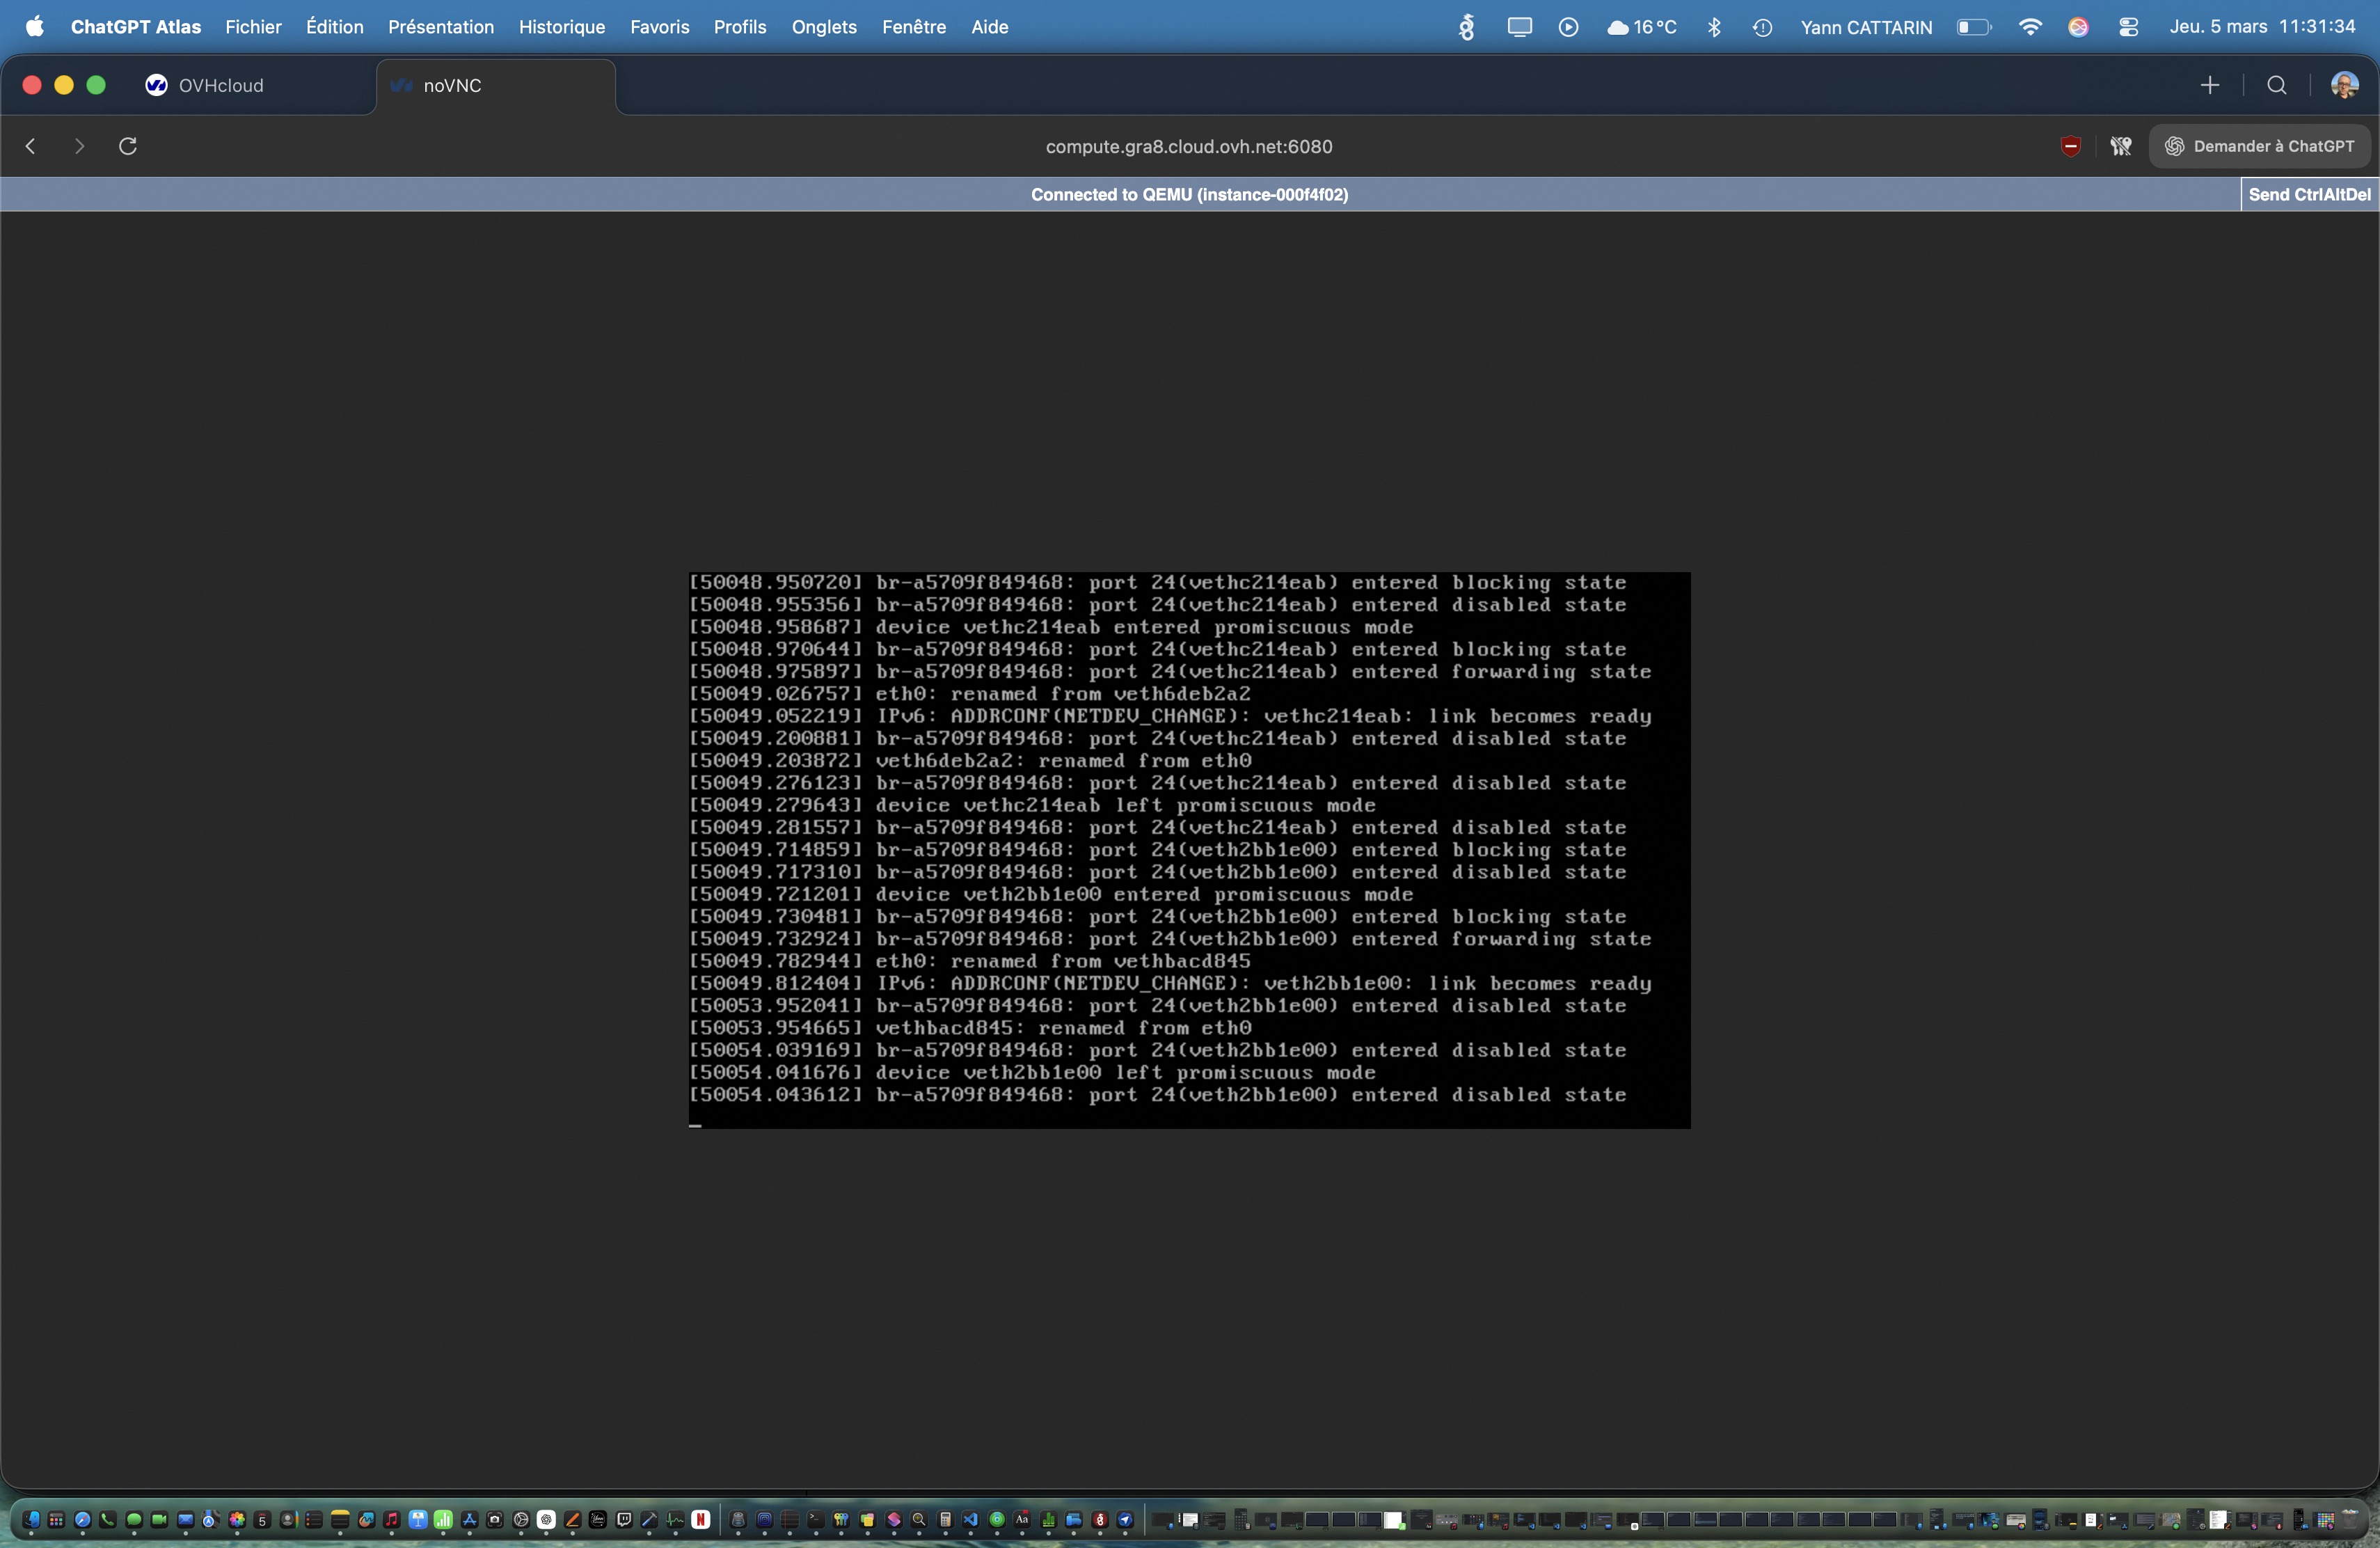Open the Bluetooth status menu icon

1714,27
